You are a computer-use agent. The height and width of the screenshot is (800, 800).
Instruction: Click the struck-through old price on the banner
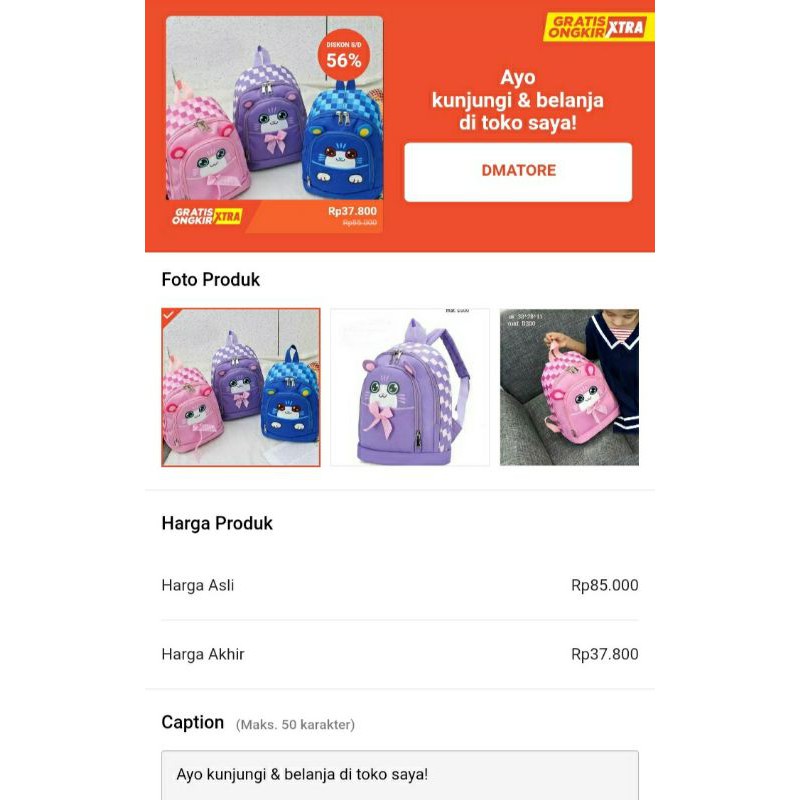[360, 223]
